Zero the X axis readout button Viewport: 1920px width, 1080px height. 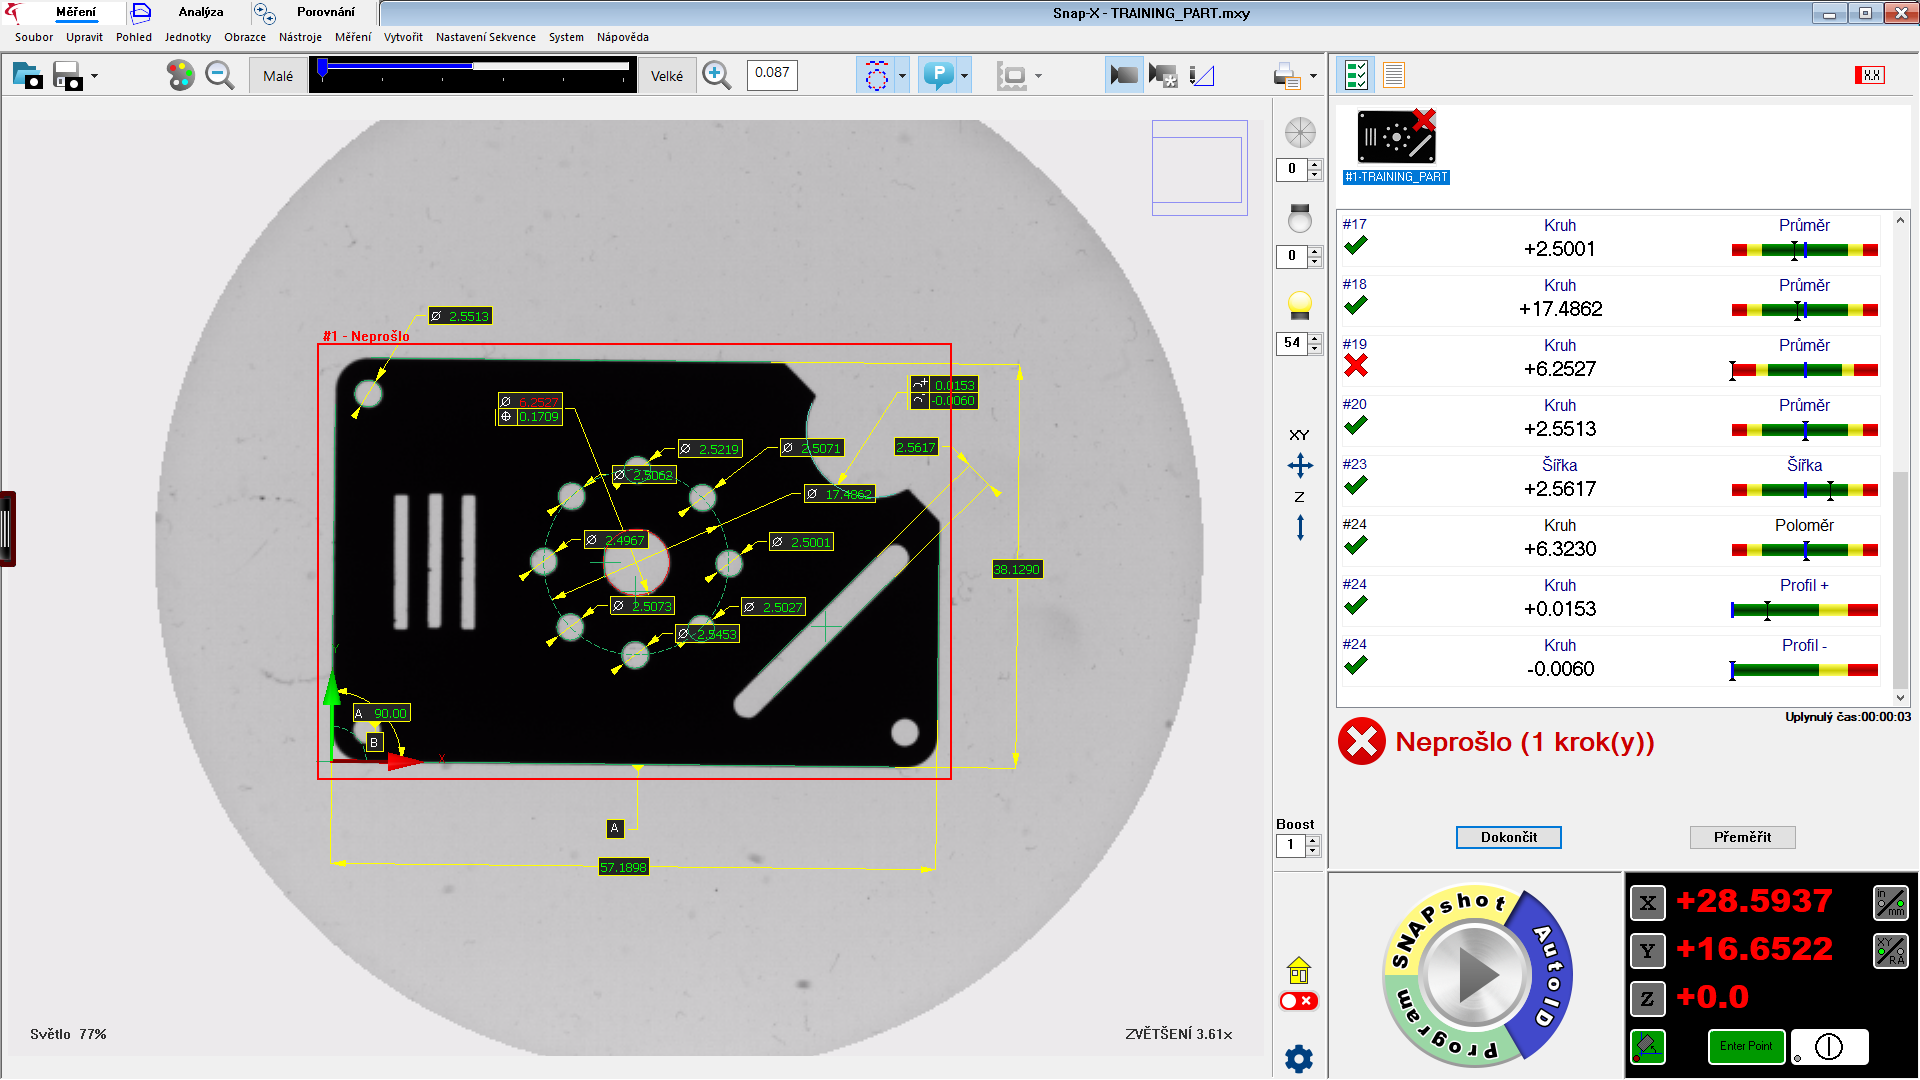pyautogui.click(x=1647, y=902)
